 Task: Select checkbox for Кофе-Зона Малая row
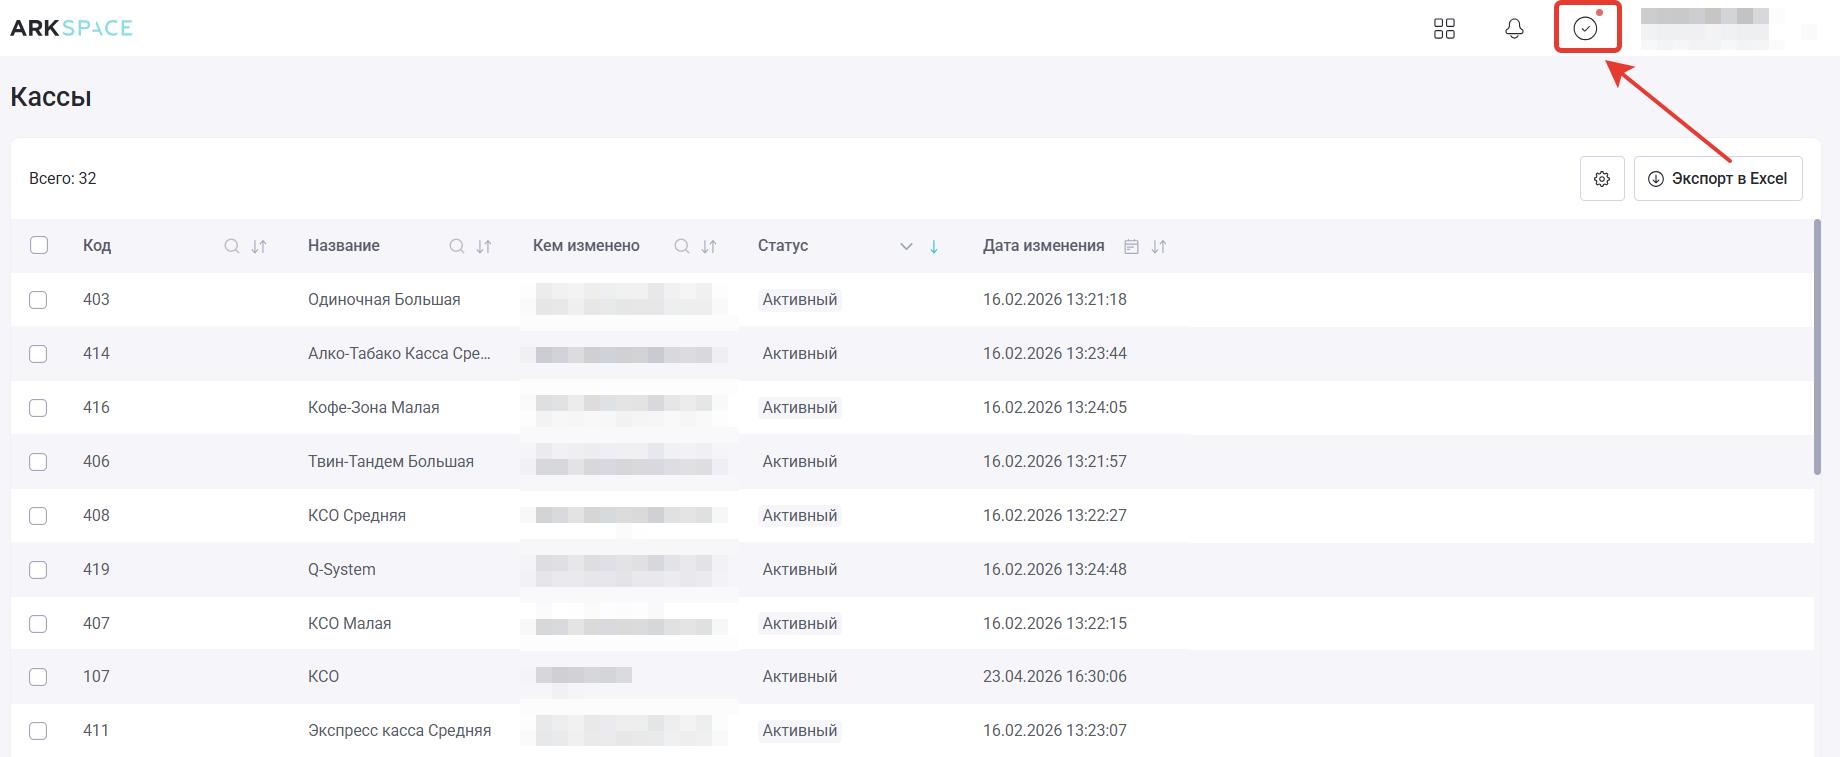click(x=38, y=408)
